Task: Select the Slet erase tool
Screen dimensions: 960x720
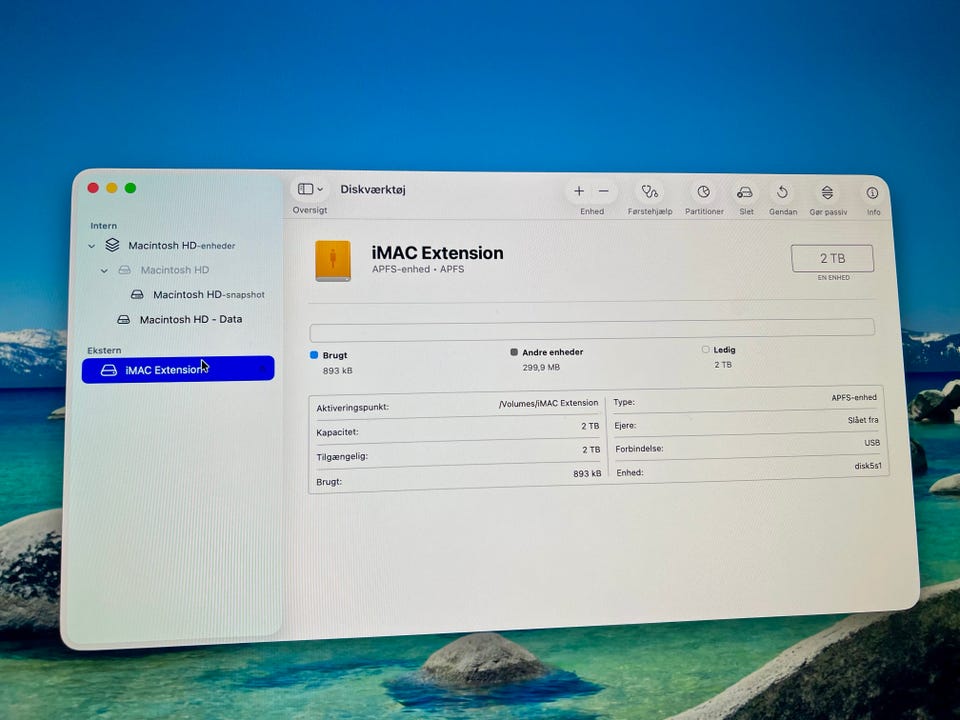Action: 745,193
